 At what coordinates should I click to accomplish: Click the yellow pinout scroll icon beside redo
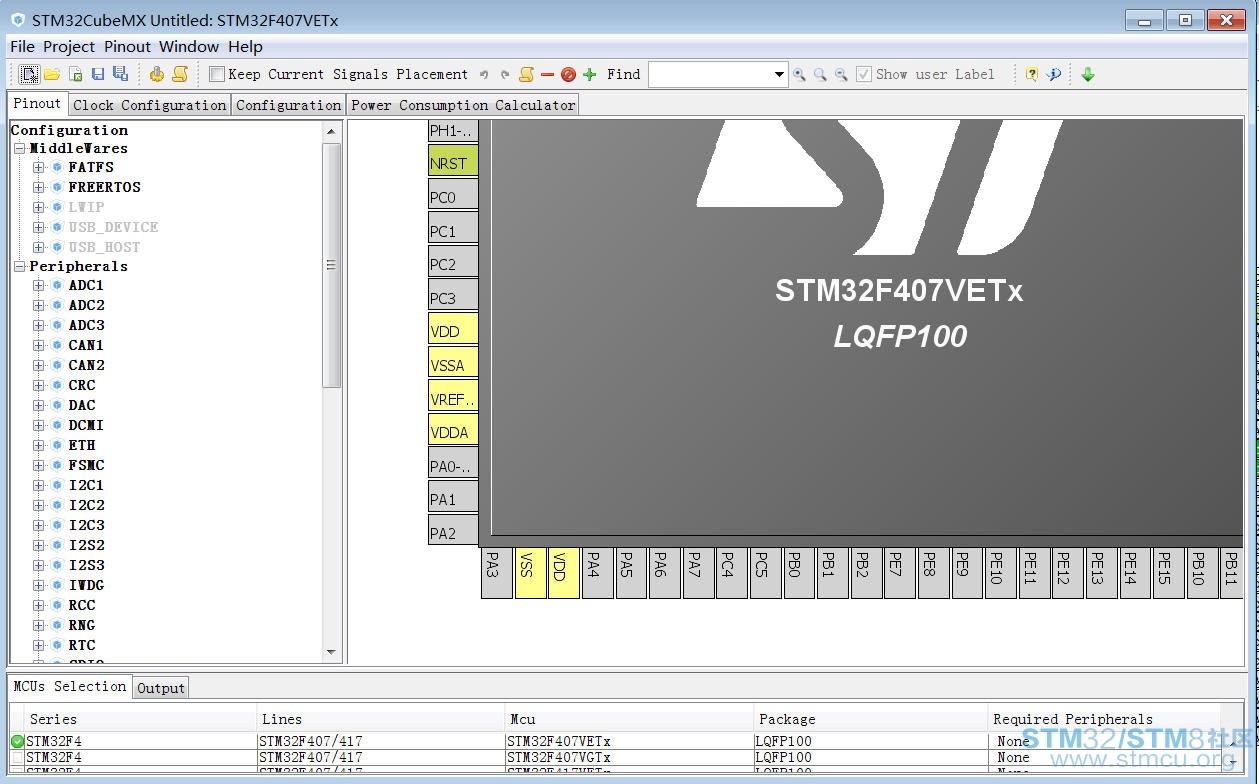coord(526,74)
